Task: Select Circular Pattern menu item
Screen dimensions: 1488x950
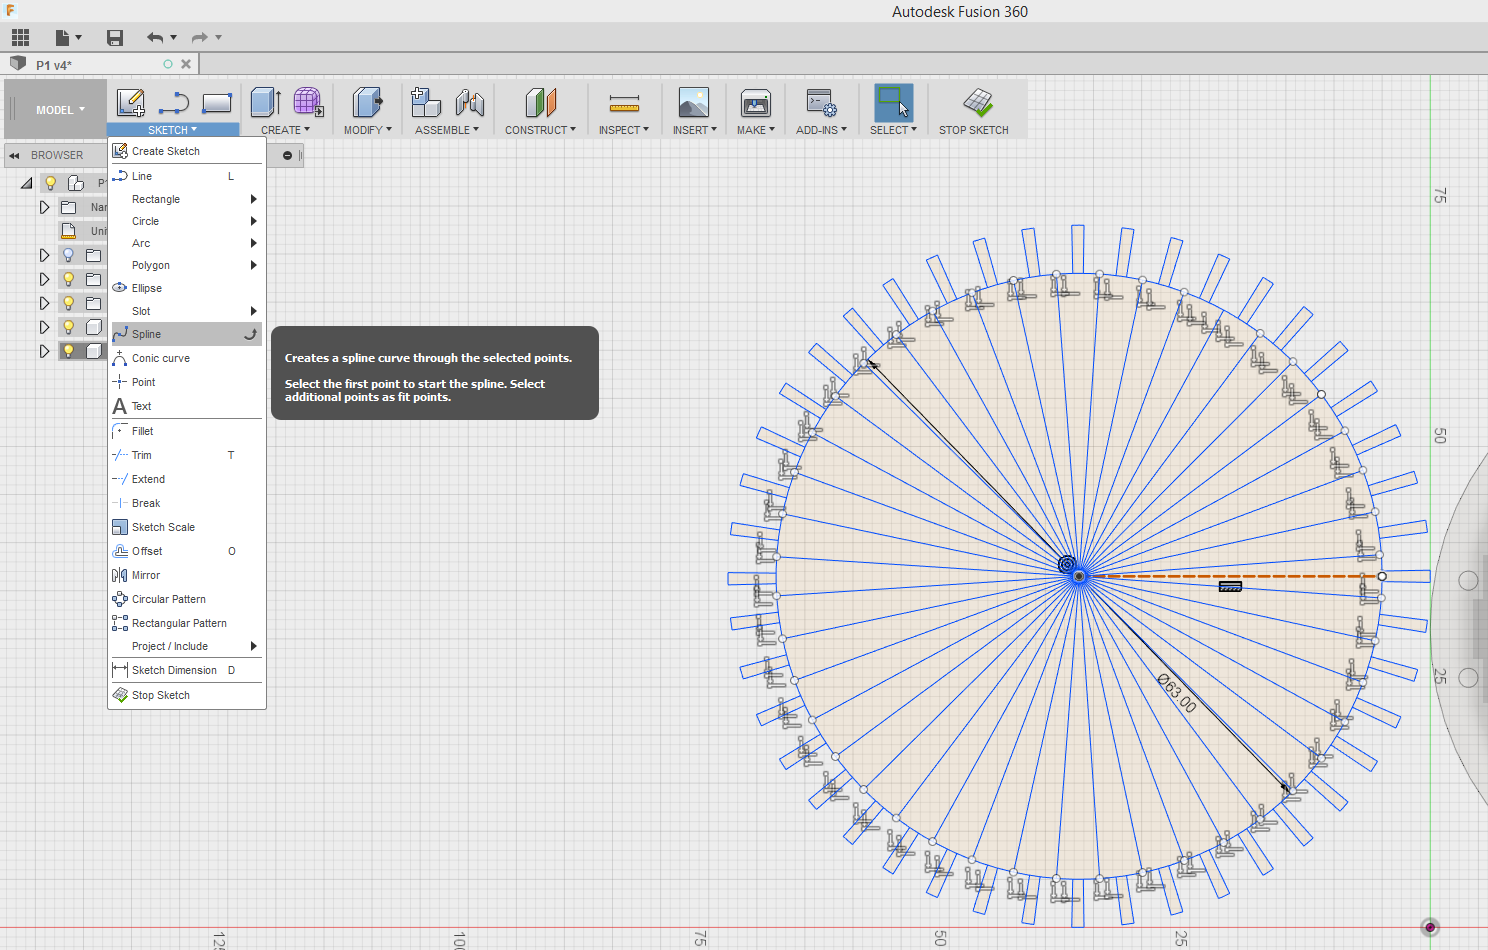Action: tap(187, 599)
